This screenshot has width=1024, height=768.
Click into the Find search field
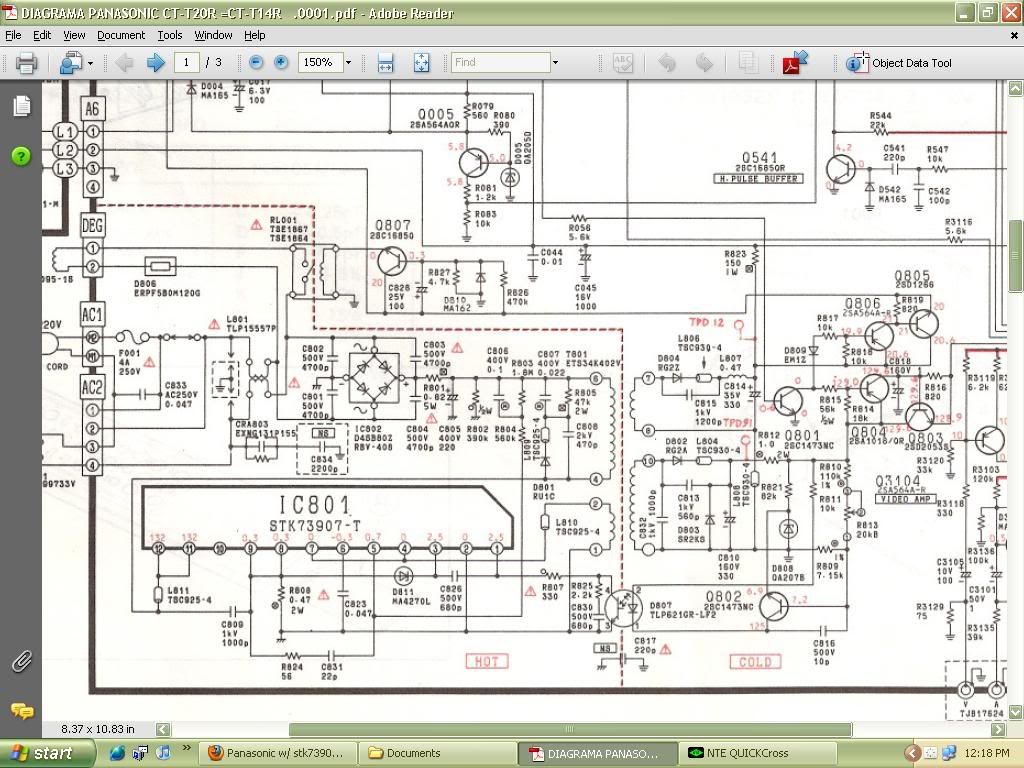click(x=500, y=62)
